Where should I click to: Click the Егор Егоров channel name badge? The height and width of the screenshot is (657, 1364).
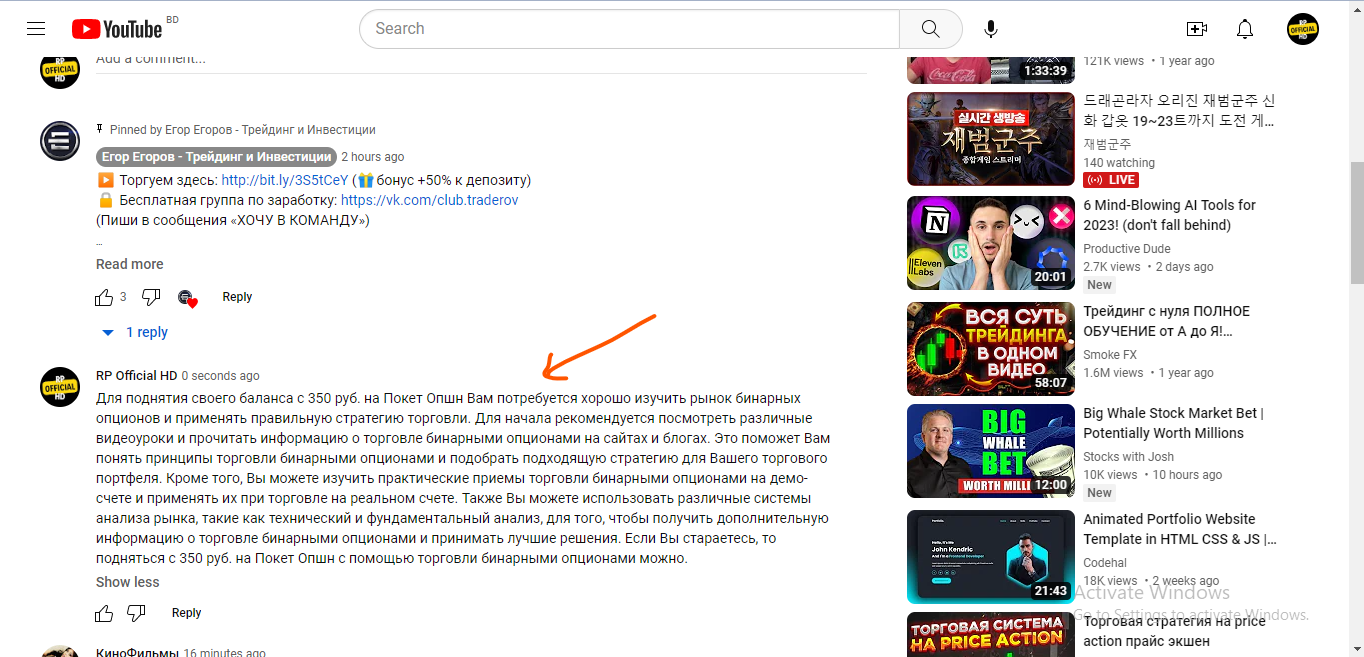(x=217, y=157)
